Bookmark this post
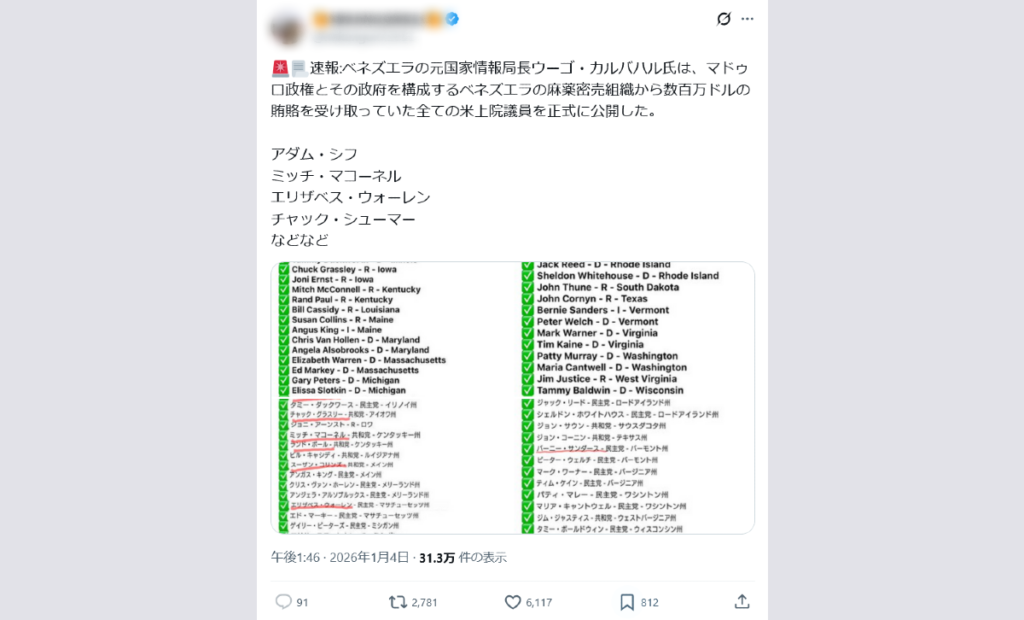 [x=627, y=602]
